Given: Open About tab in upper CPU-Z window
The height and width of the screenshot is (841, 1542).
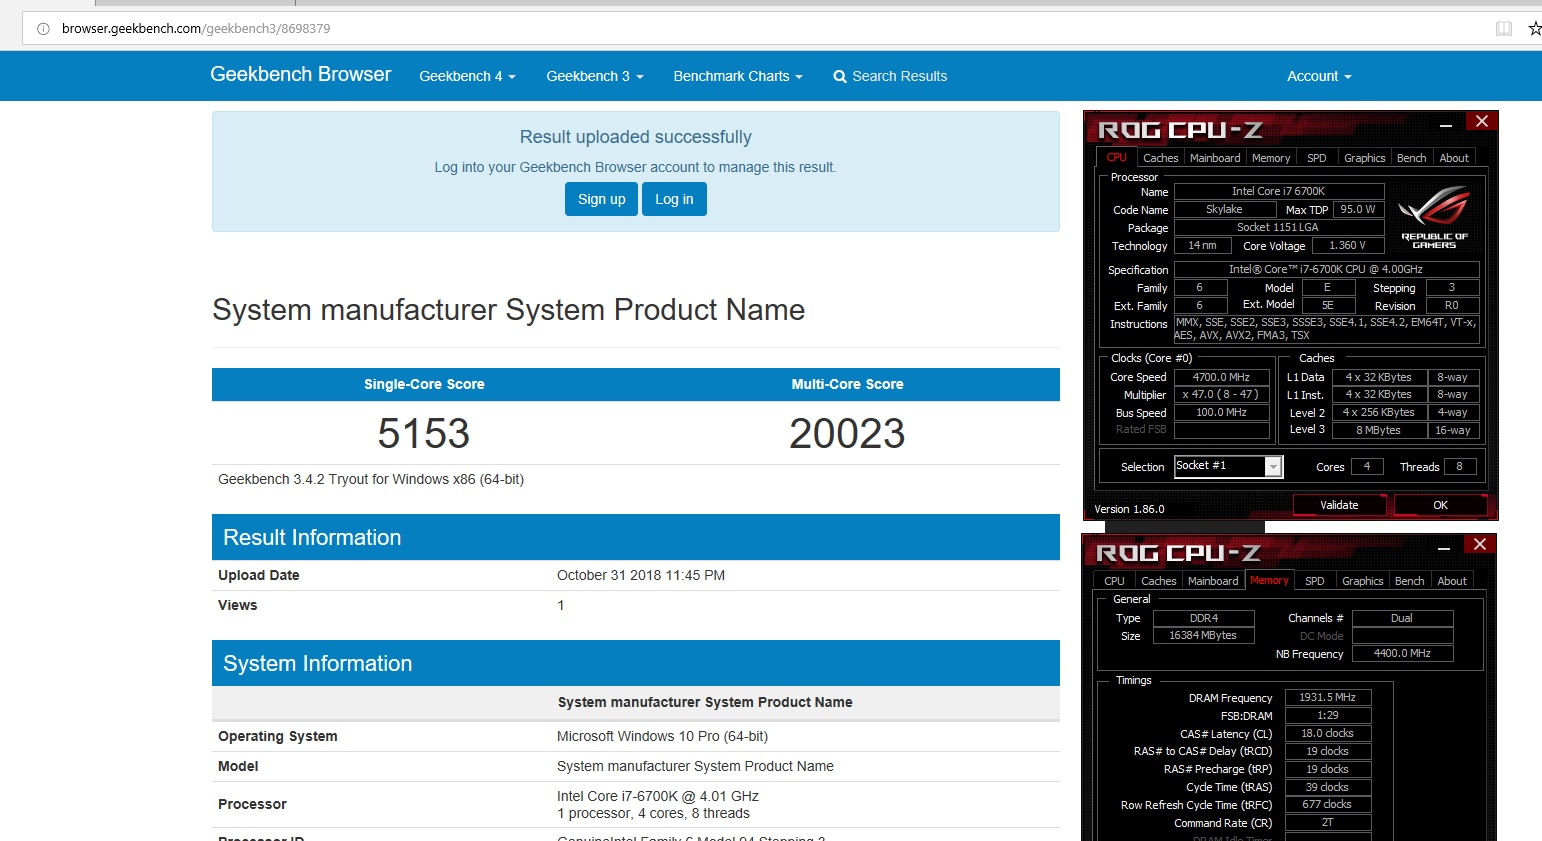Looking at the screenshot, I should (x=1454, y=158).
